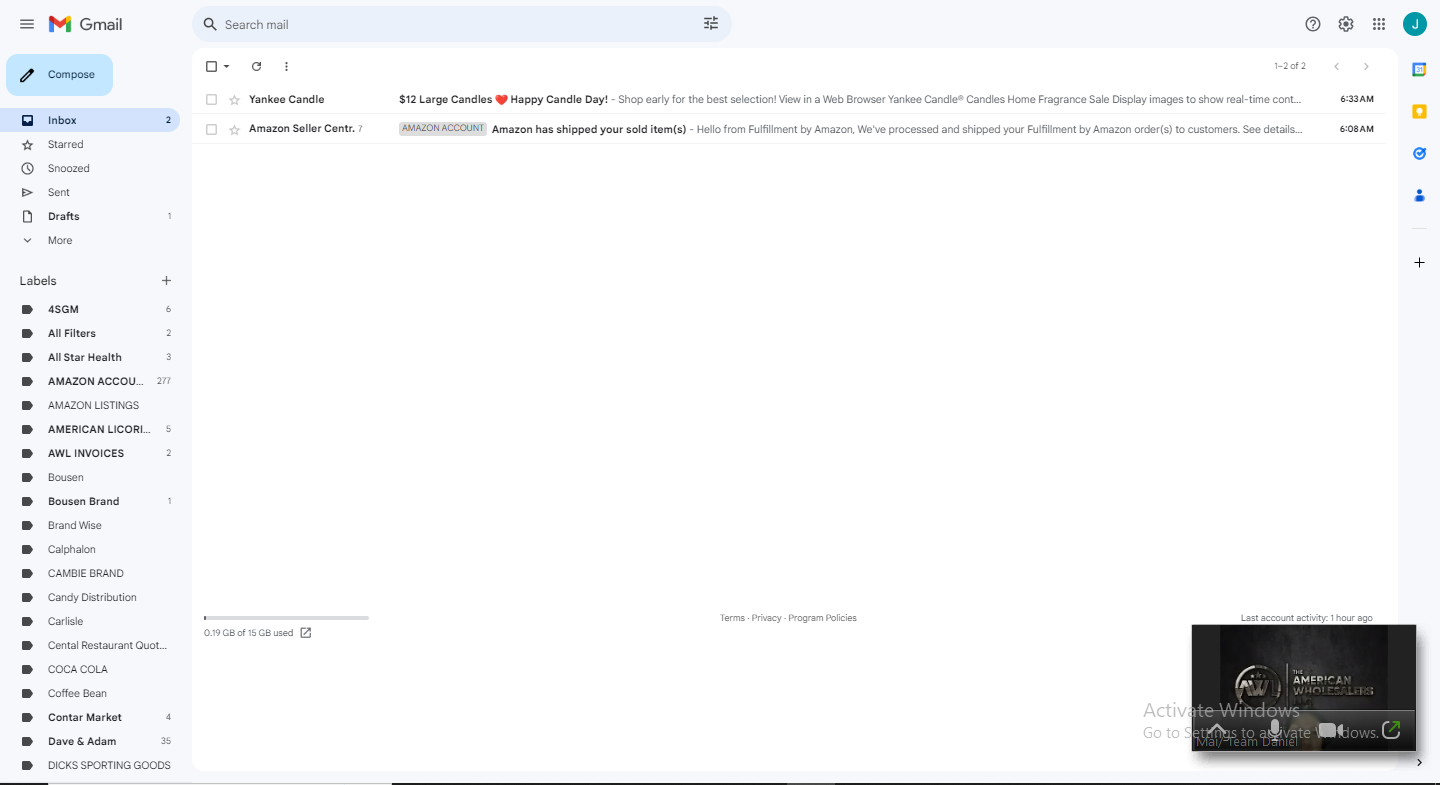Get add-ons plus icon
The height and width of the screenshot is (785, 1440).
click(x=1419, y=262)
